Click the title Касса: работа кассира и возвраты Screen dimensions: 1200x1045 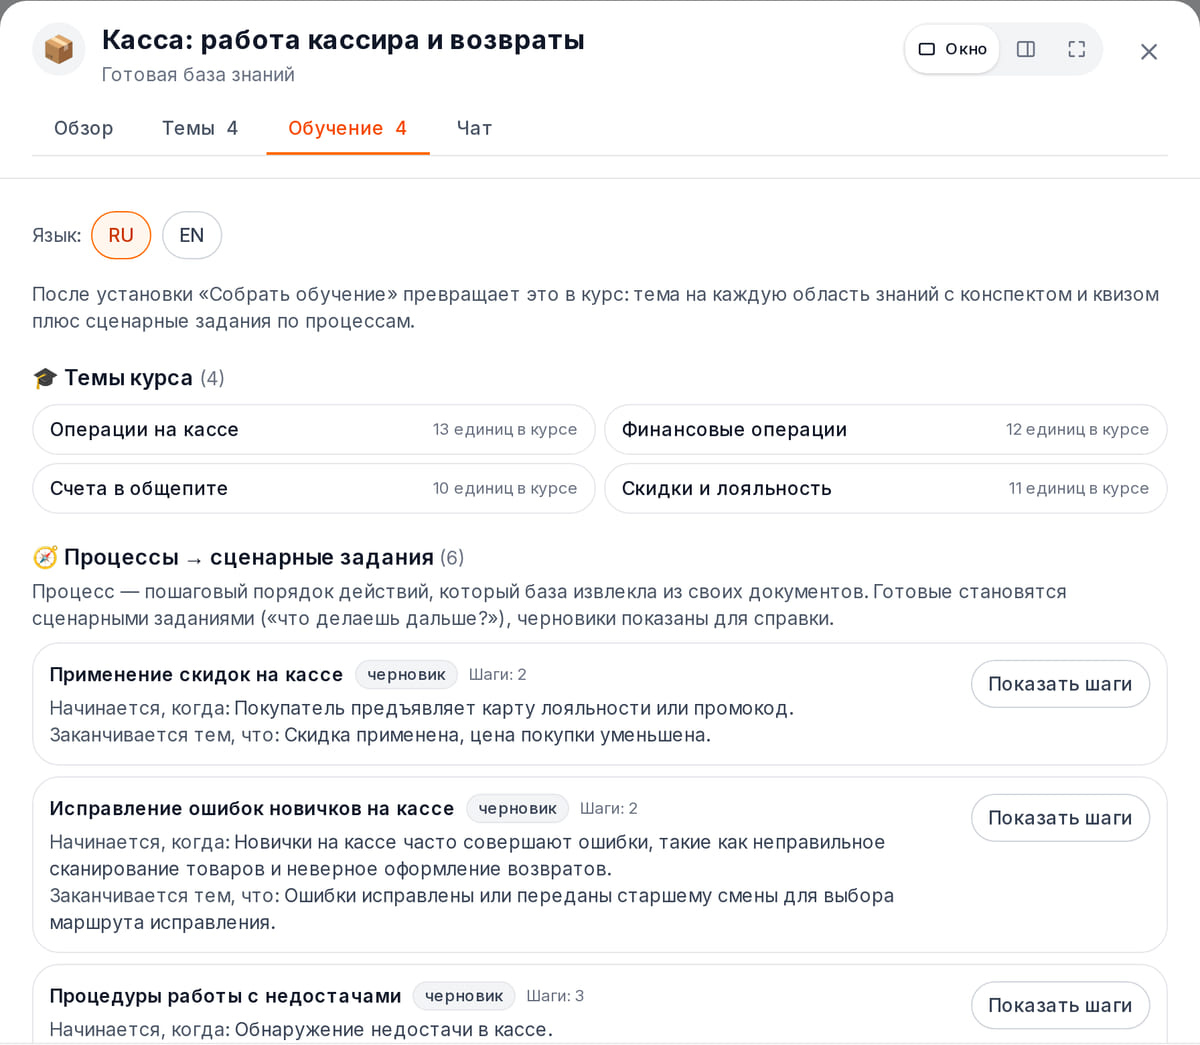click(x=343, y=40)
